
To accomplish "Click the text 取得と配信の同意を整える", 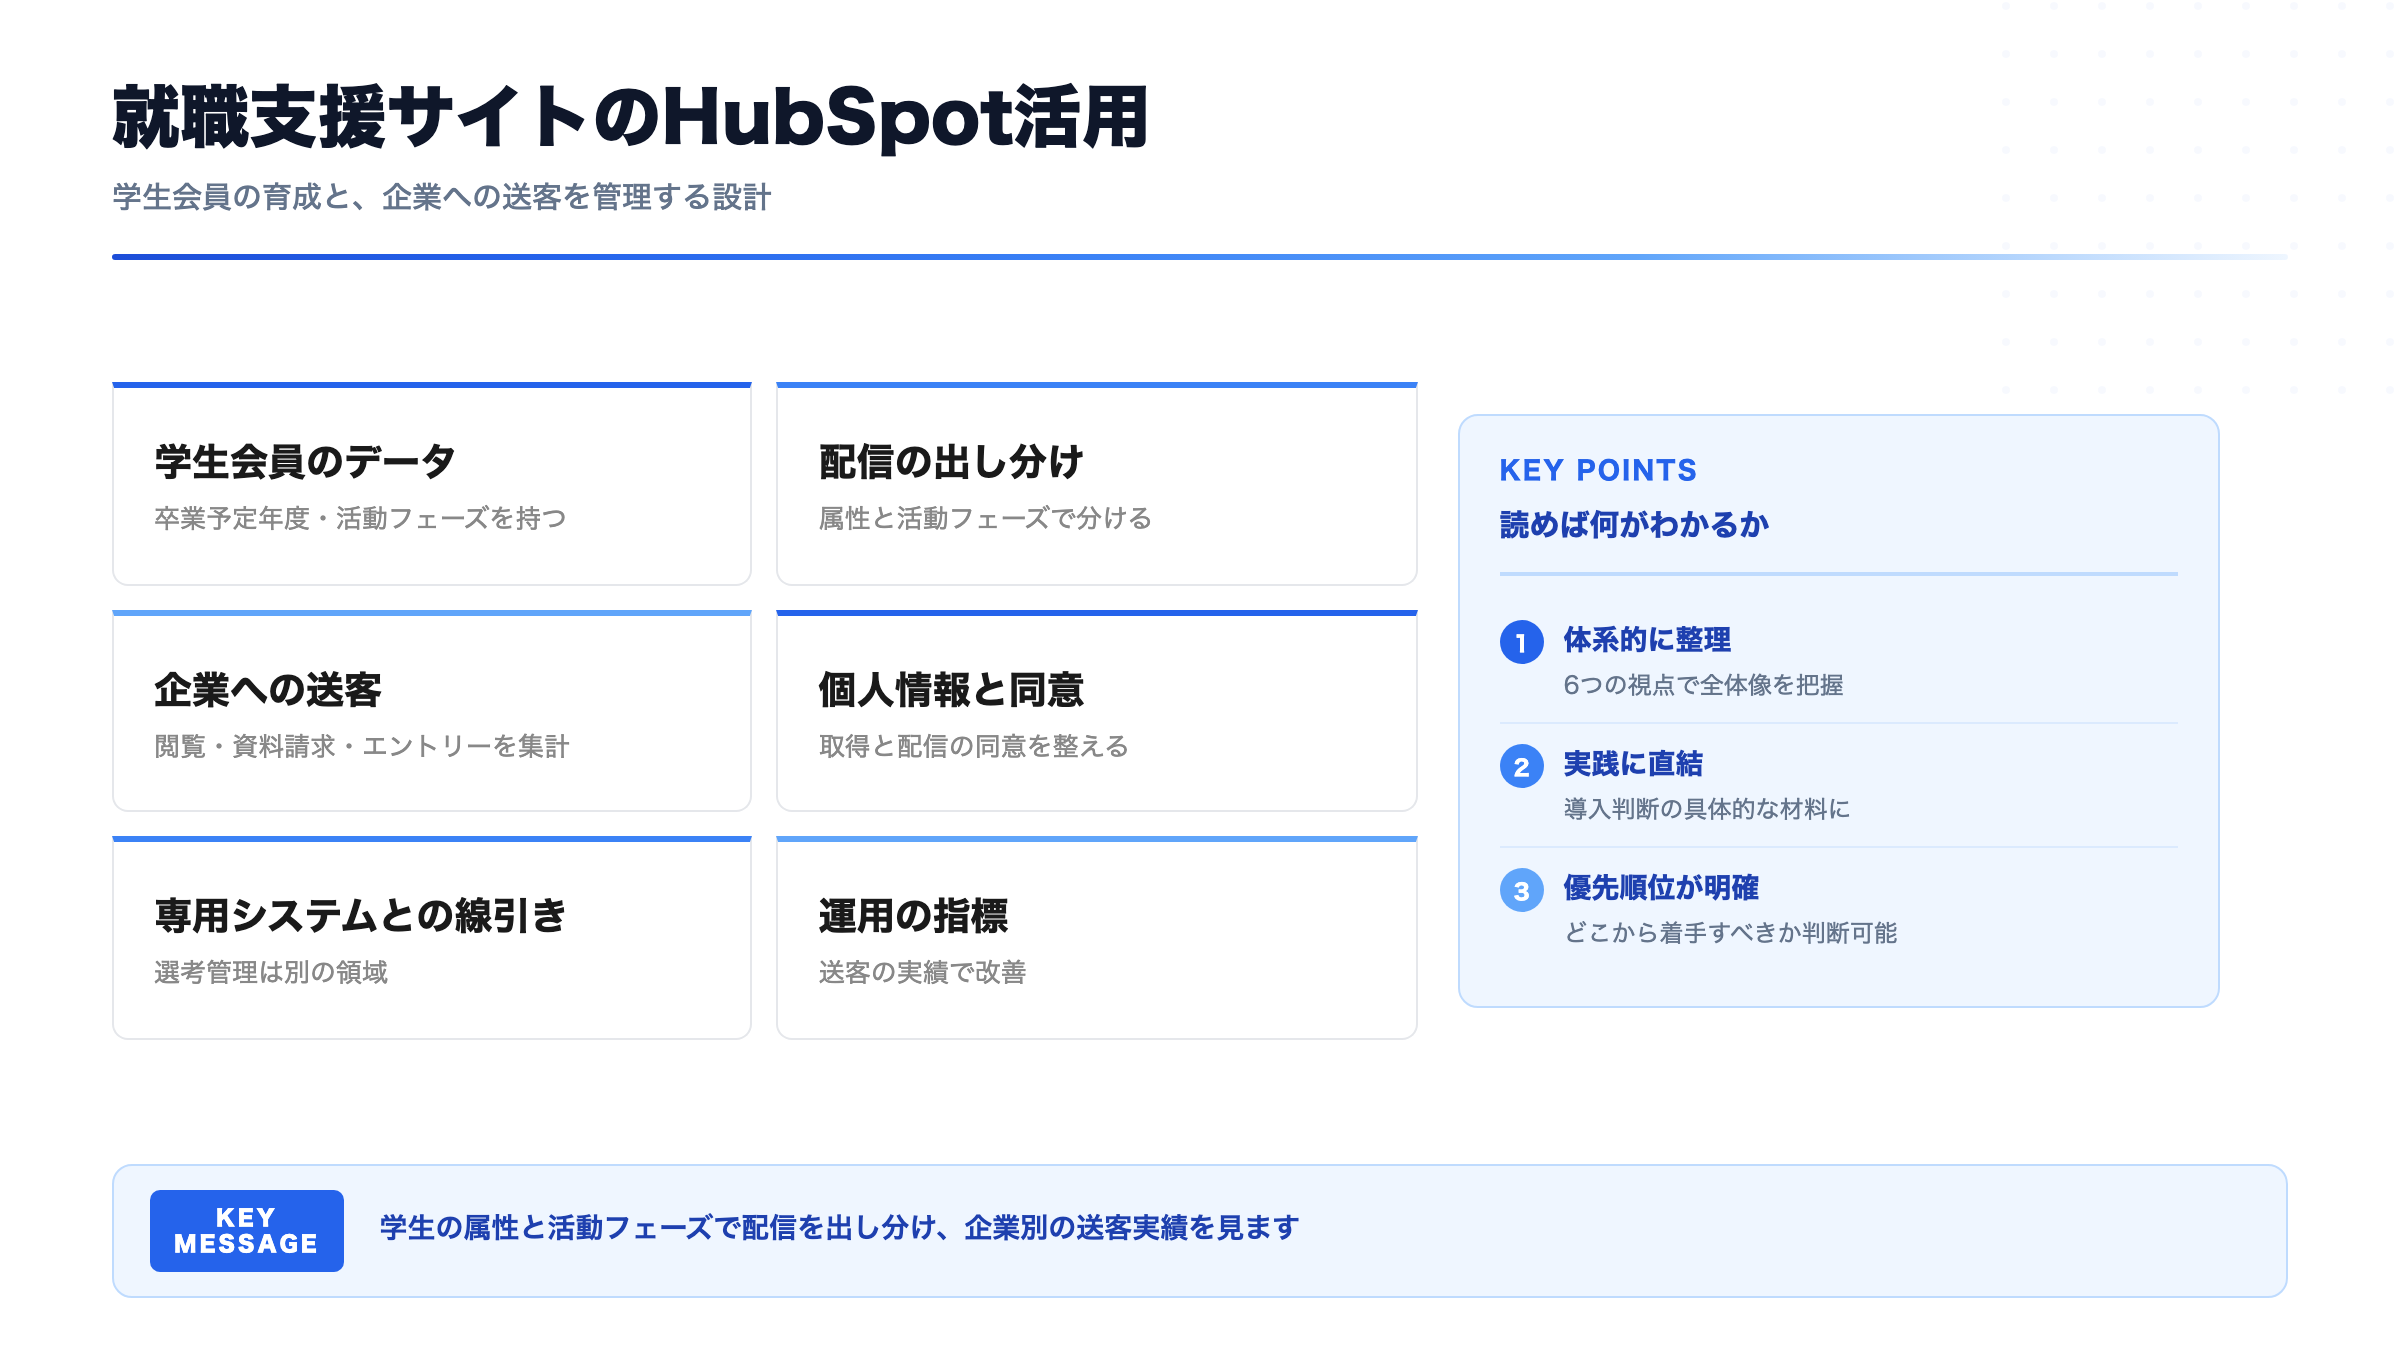I will click(973, 746).
